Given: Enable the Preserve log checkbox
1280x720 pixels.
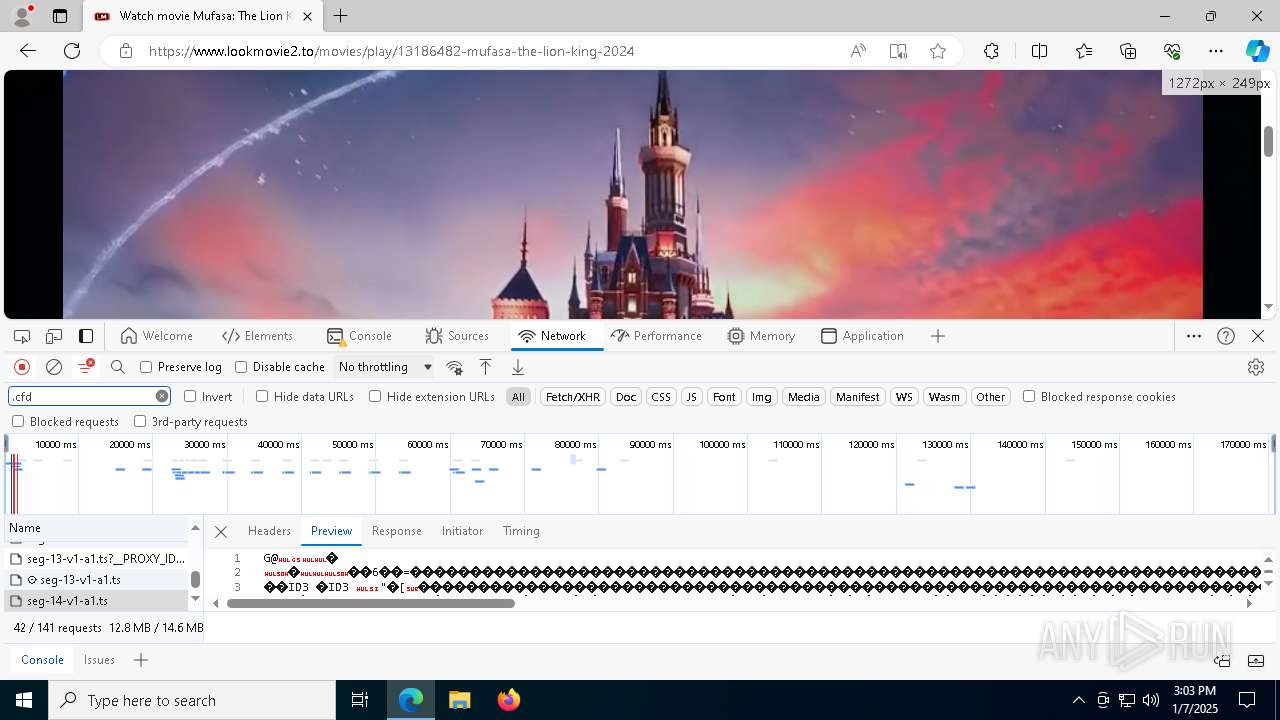Looking at the screenshot, I should pyautogui.click(x=146, y=367).
